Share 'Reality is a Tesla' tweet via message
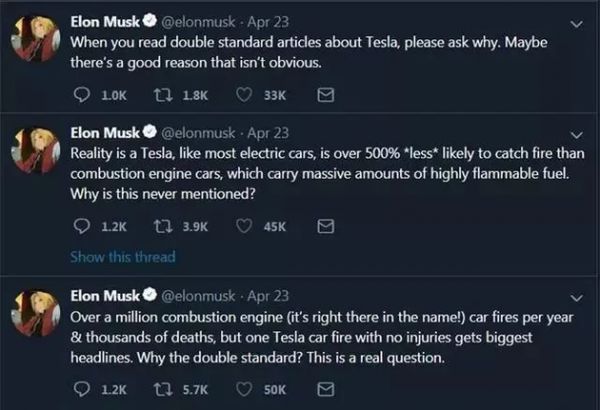 click(324, 227)
